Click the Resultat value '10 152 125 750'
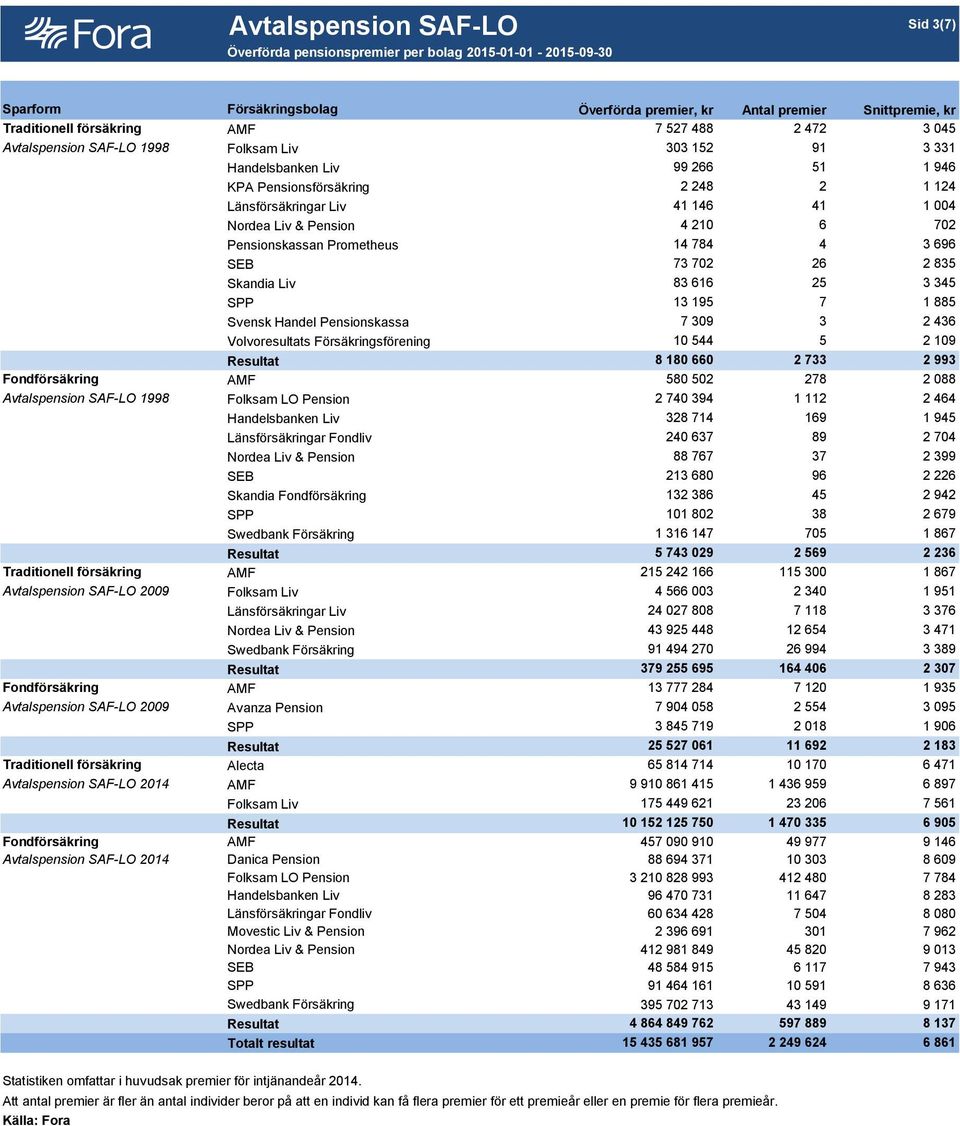 coord(668,823)
